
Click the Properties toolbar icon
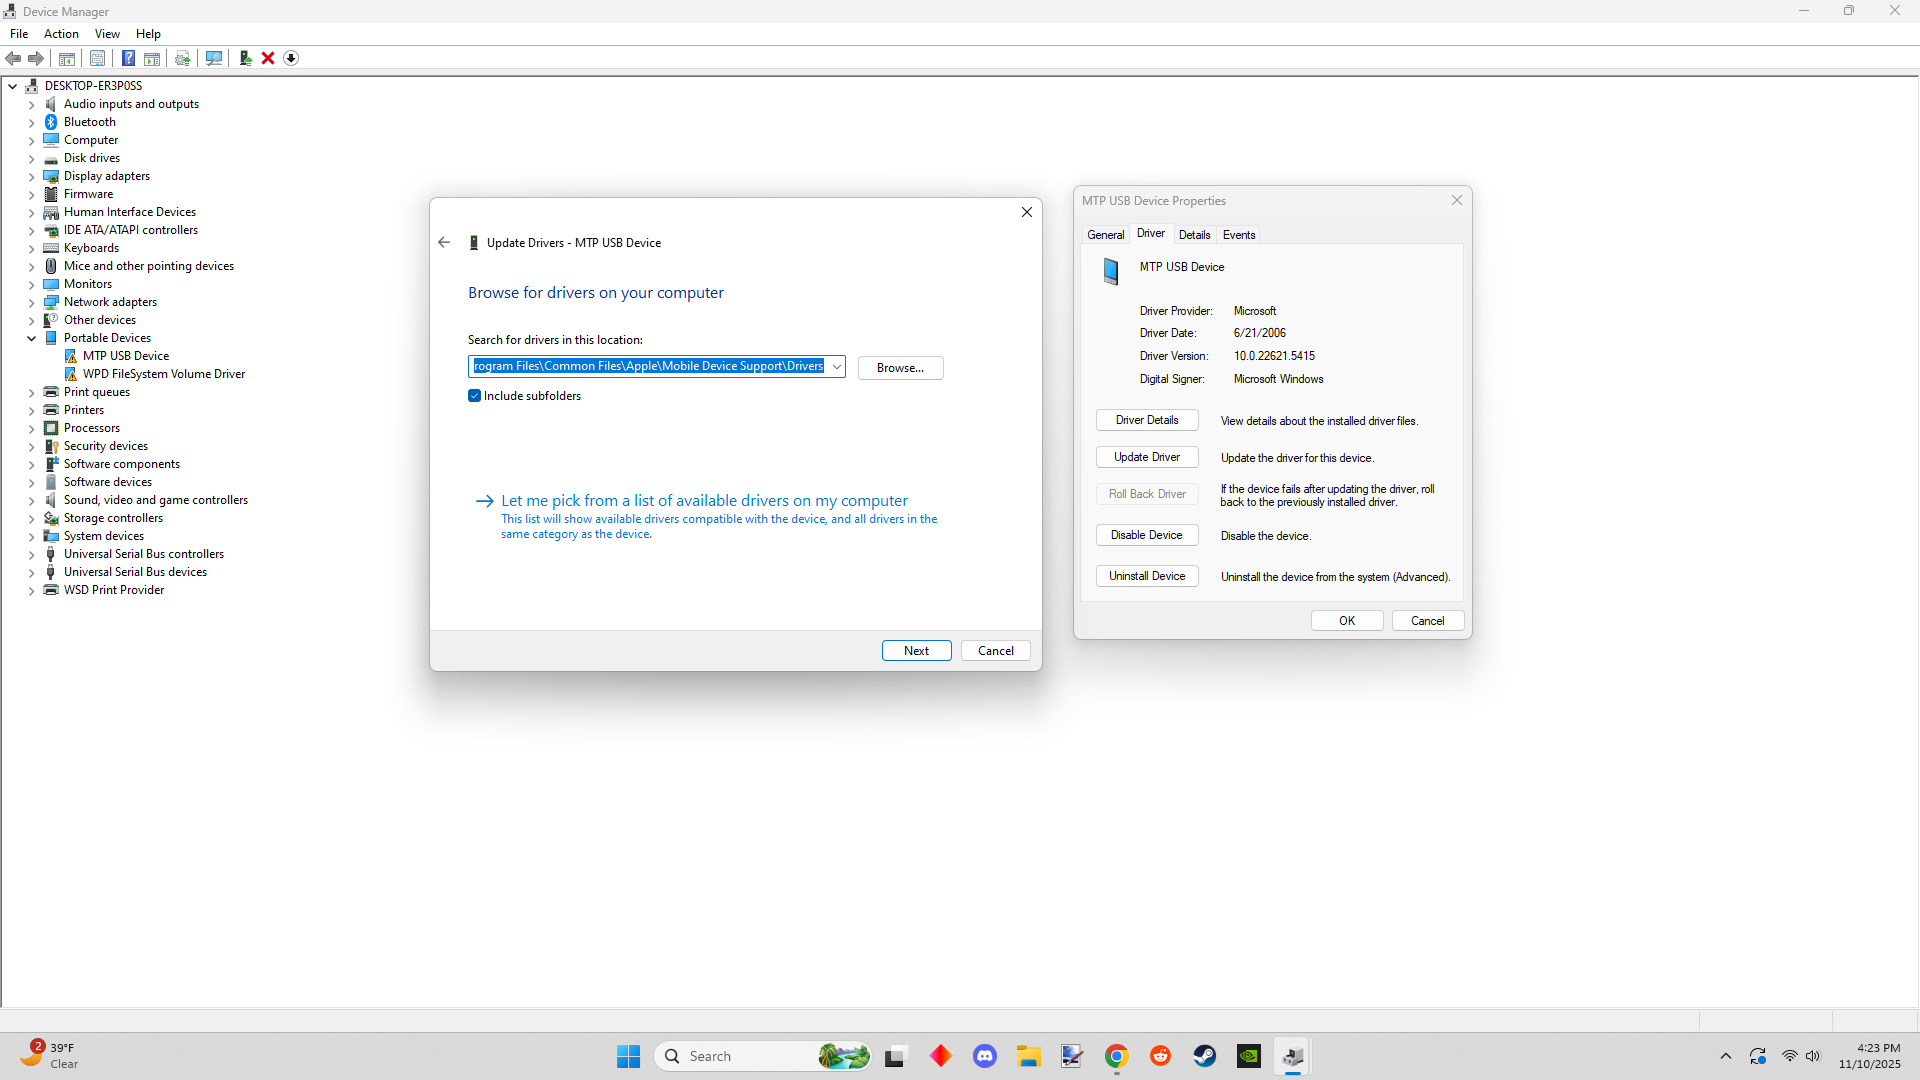[97, 58]
